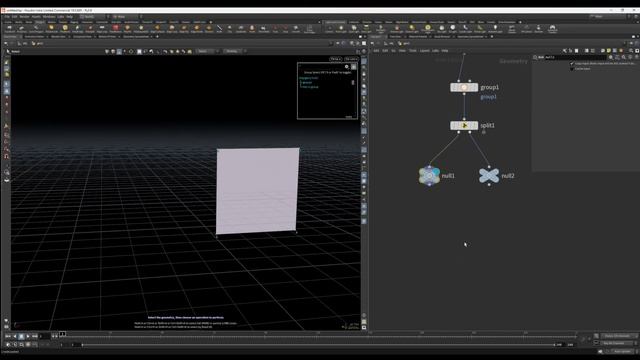Open the No cam camera menu

click(x=351, y=59)
